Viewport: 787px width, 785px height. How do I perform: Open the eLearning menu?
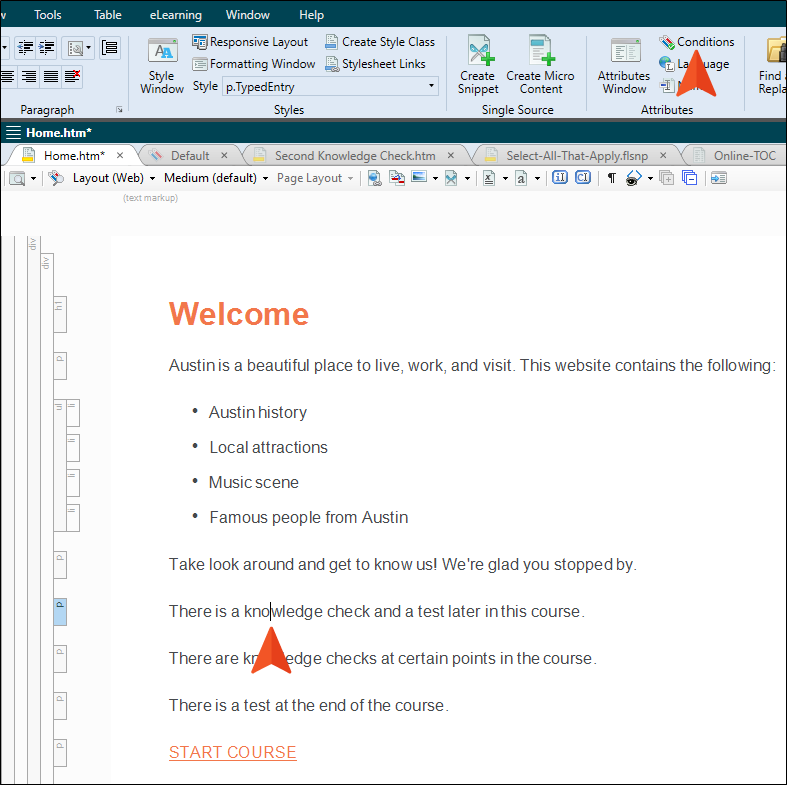click(x=175, y=15)
